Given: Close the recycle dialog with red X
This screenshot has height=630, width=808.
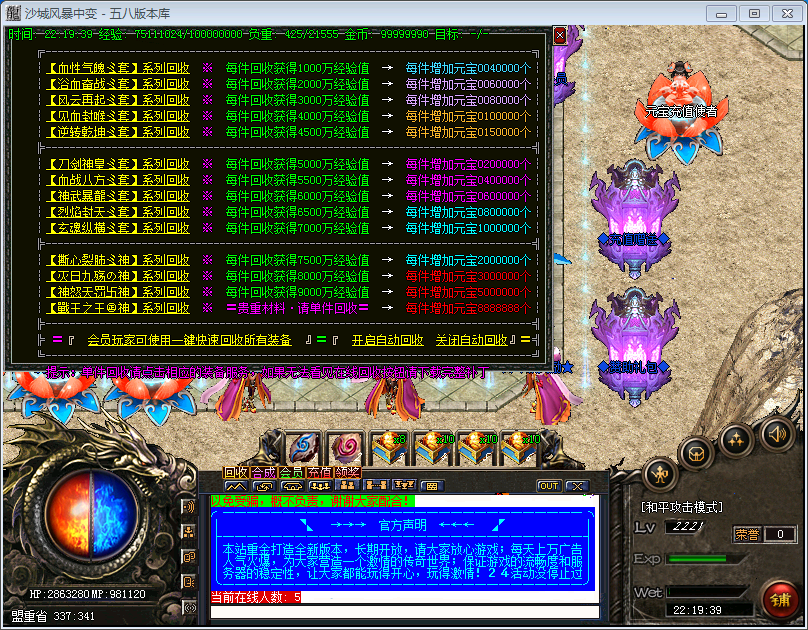Looking at the screenshot, I should (560, 36).
